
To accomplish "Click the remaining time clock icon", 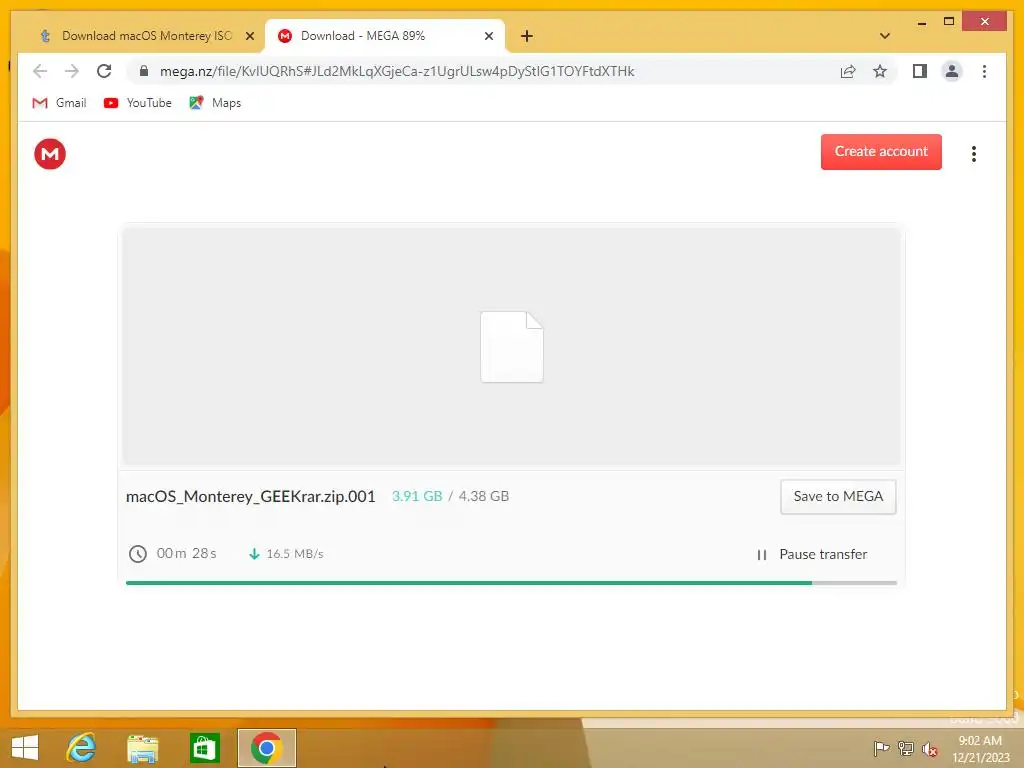I will [x=137, y=554].
